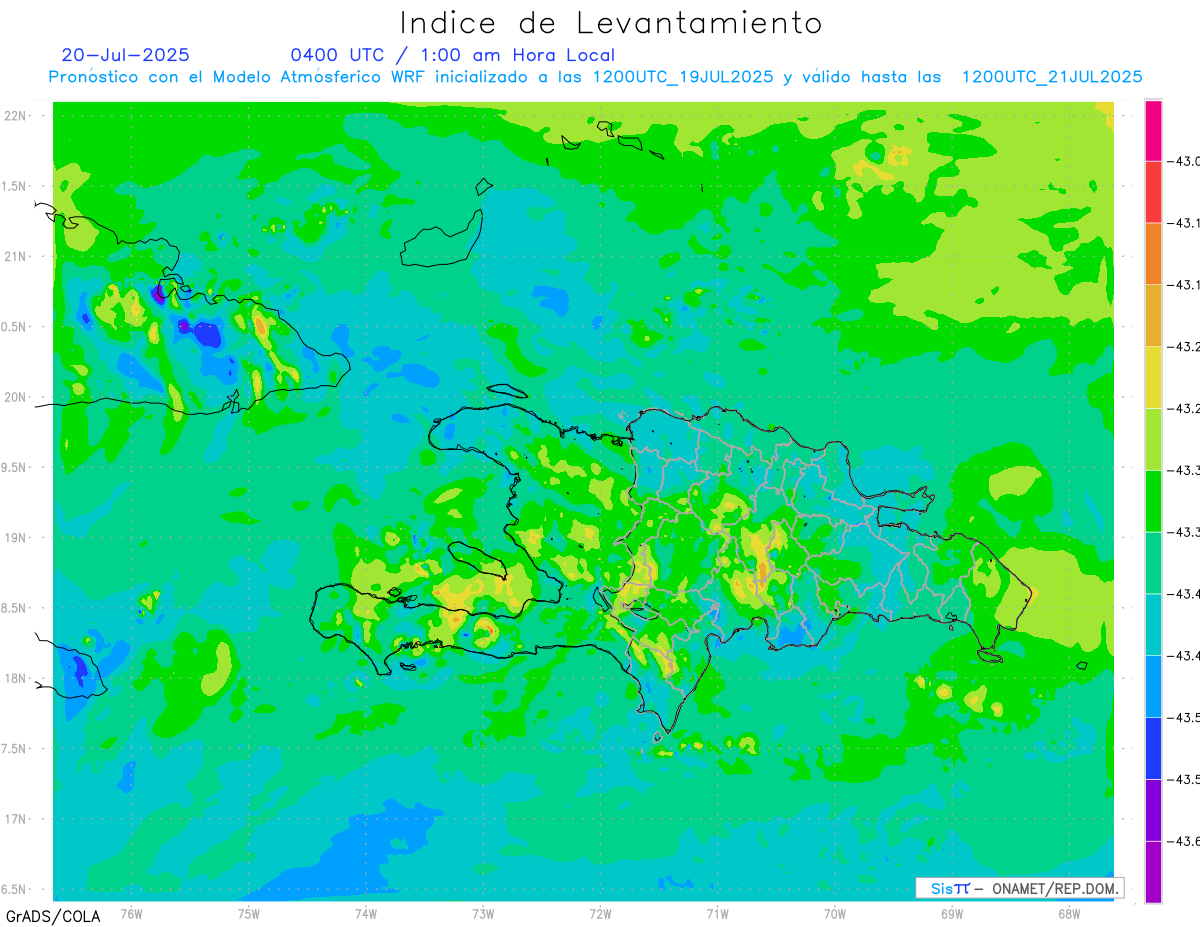Choose the yellow-green color bar segment
1200x927 pixels.
(1153, 439)
